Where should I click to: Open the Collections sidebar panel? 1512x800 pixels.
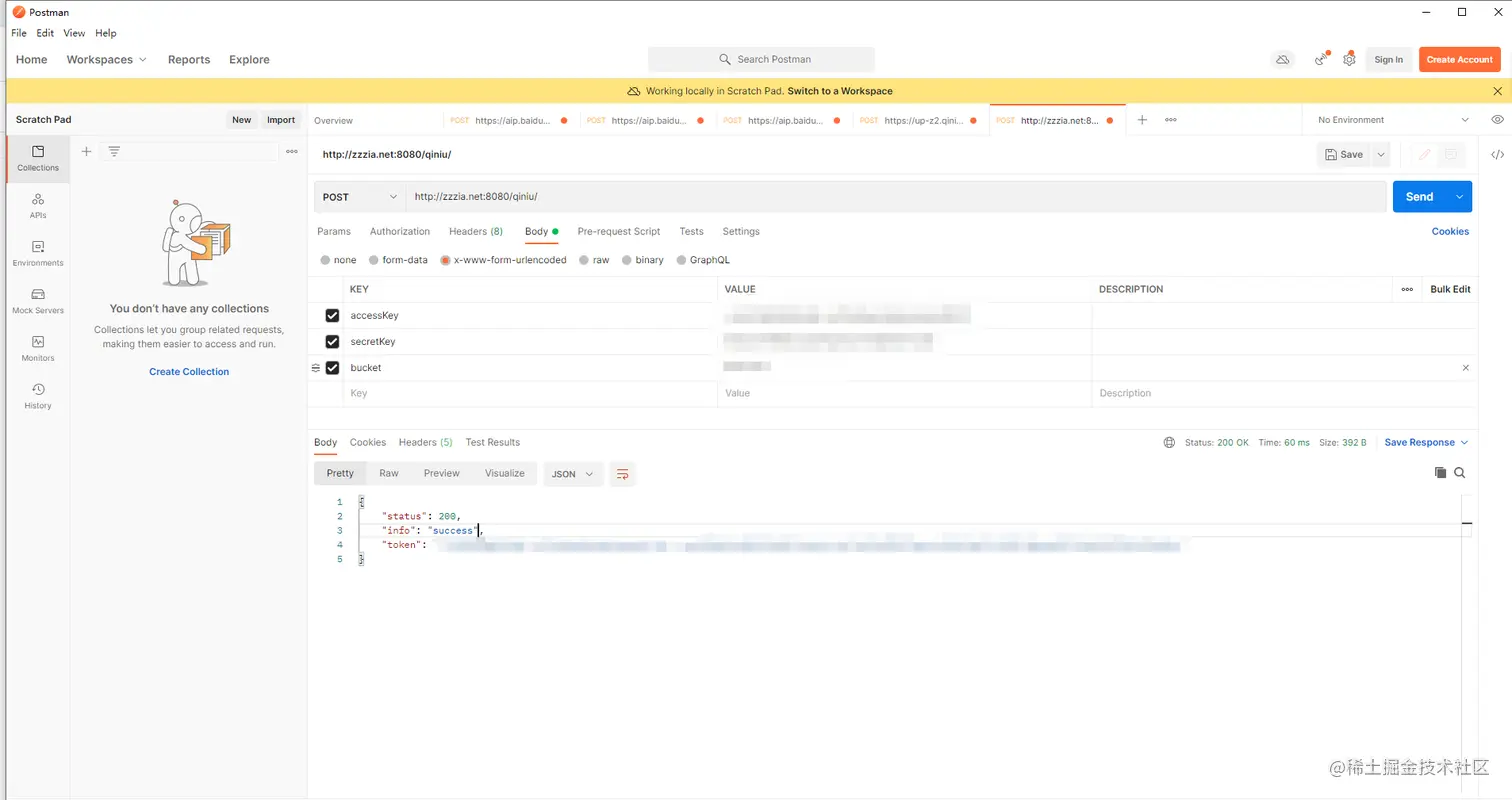click(x=38, y=158)
